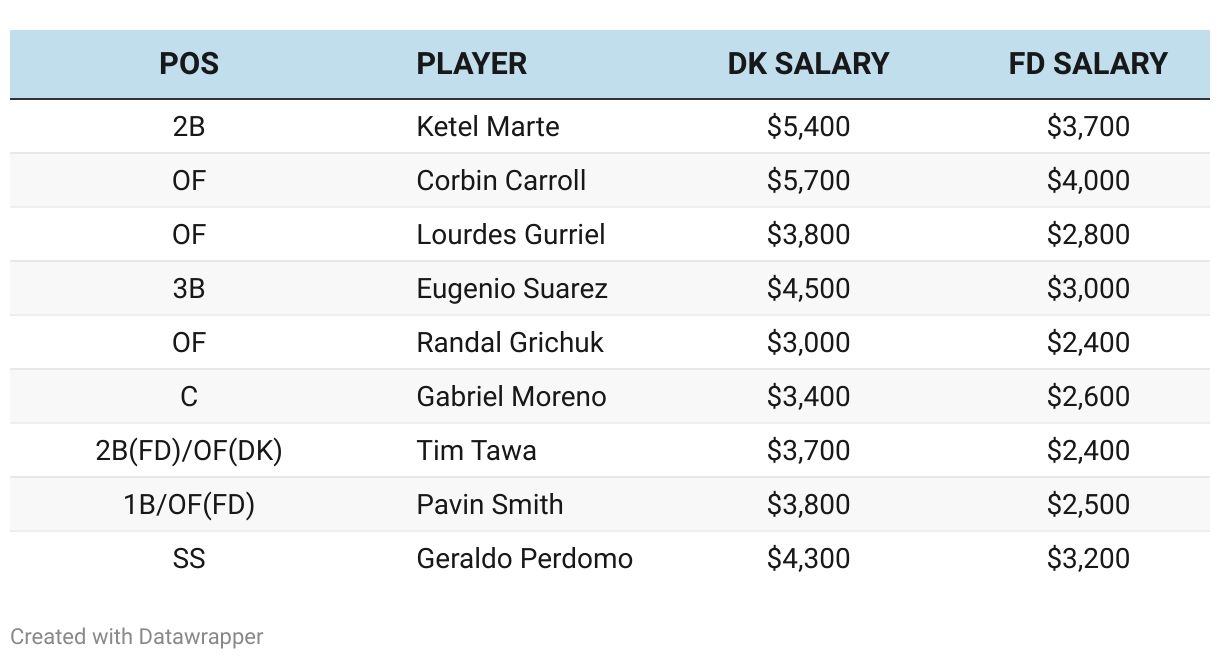Select Geraldo Perdomo in the table
The height and width of the screenshot is (660, 1220).
pyautogui.click(x=525, y=559)
